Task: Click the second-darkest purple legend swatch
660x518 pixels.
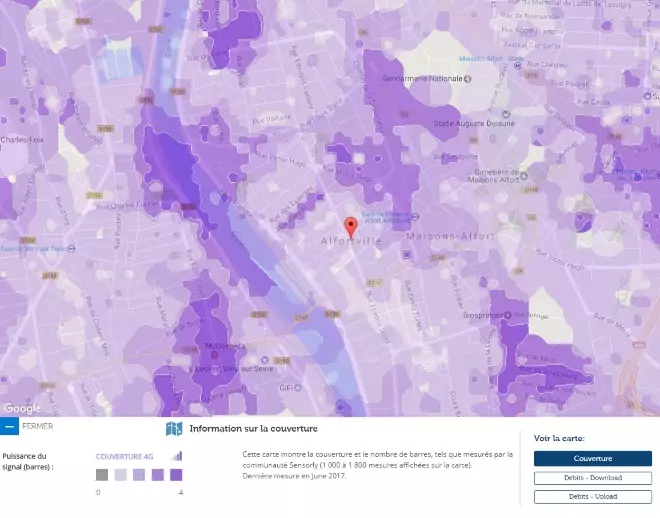Action: [157, 475]
